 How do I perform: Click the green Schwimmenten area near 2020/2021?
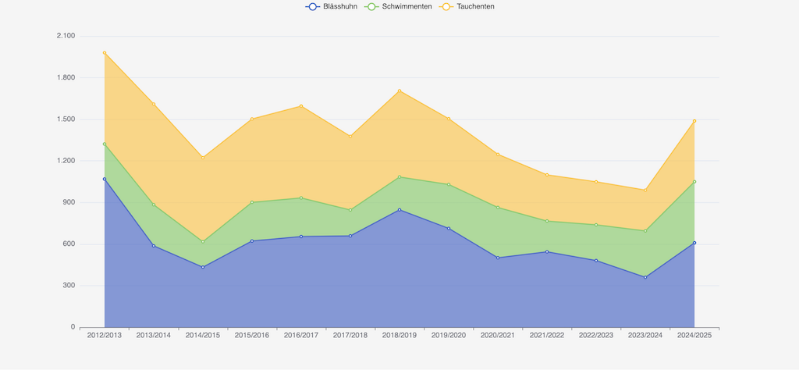(x=498, y=232)
